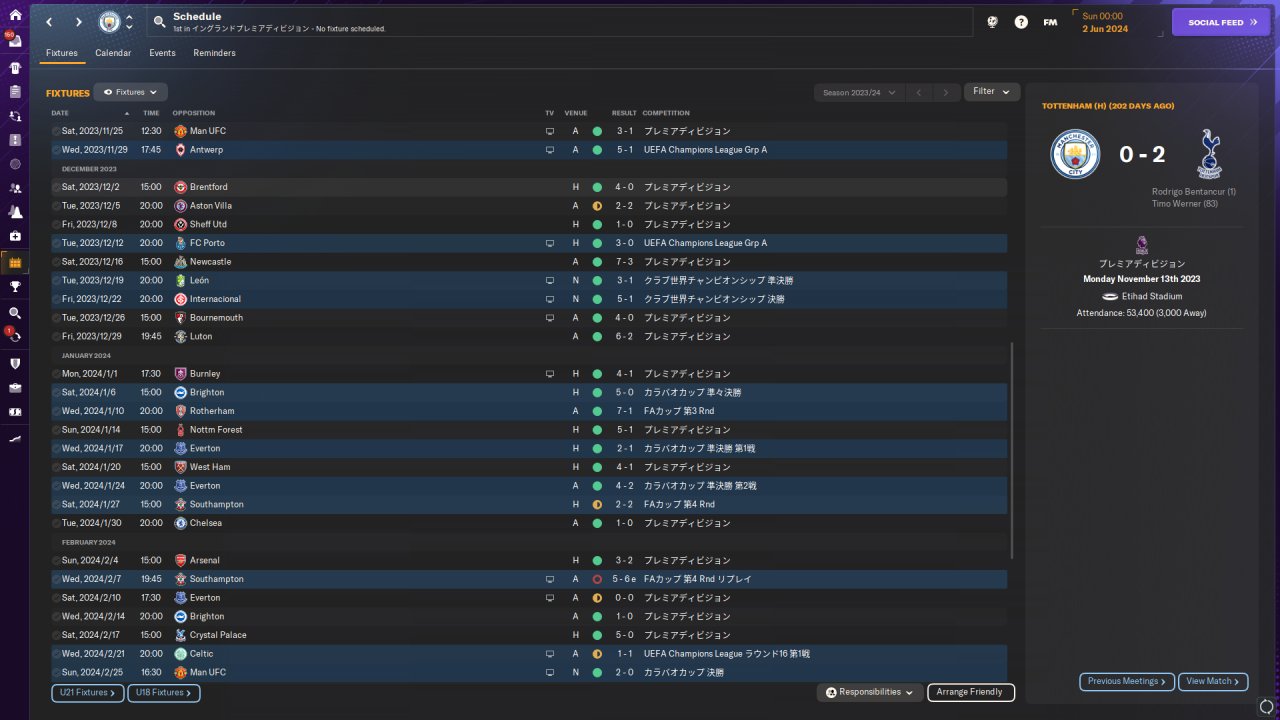
Task: Open the Medical Centre cross icon
Action: [15, 236]
